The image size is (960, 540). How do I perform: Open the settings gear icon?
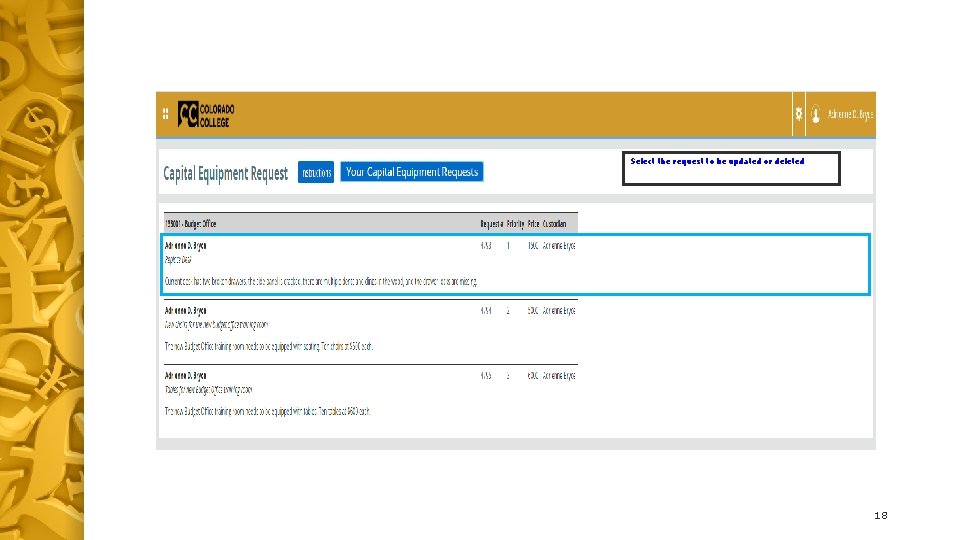coord(798,114)
